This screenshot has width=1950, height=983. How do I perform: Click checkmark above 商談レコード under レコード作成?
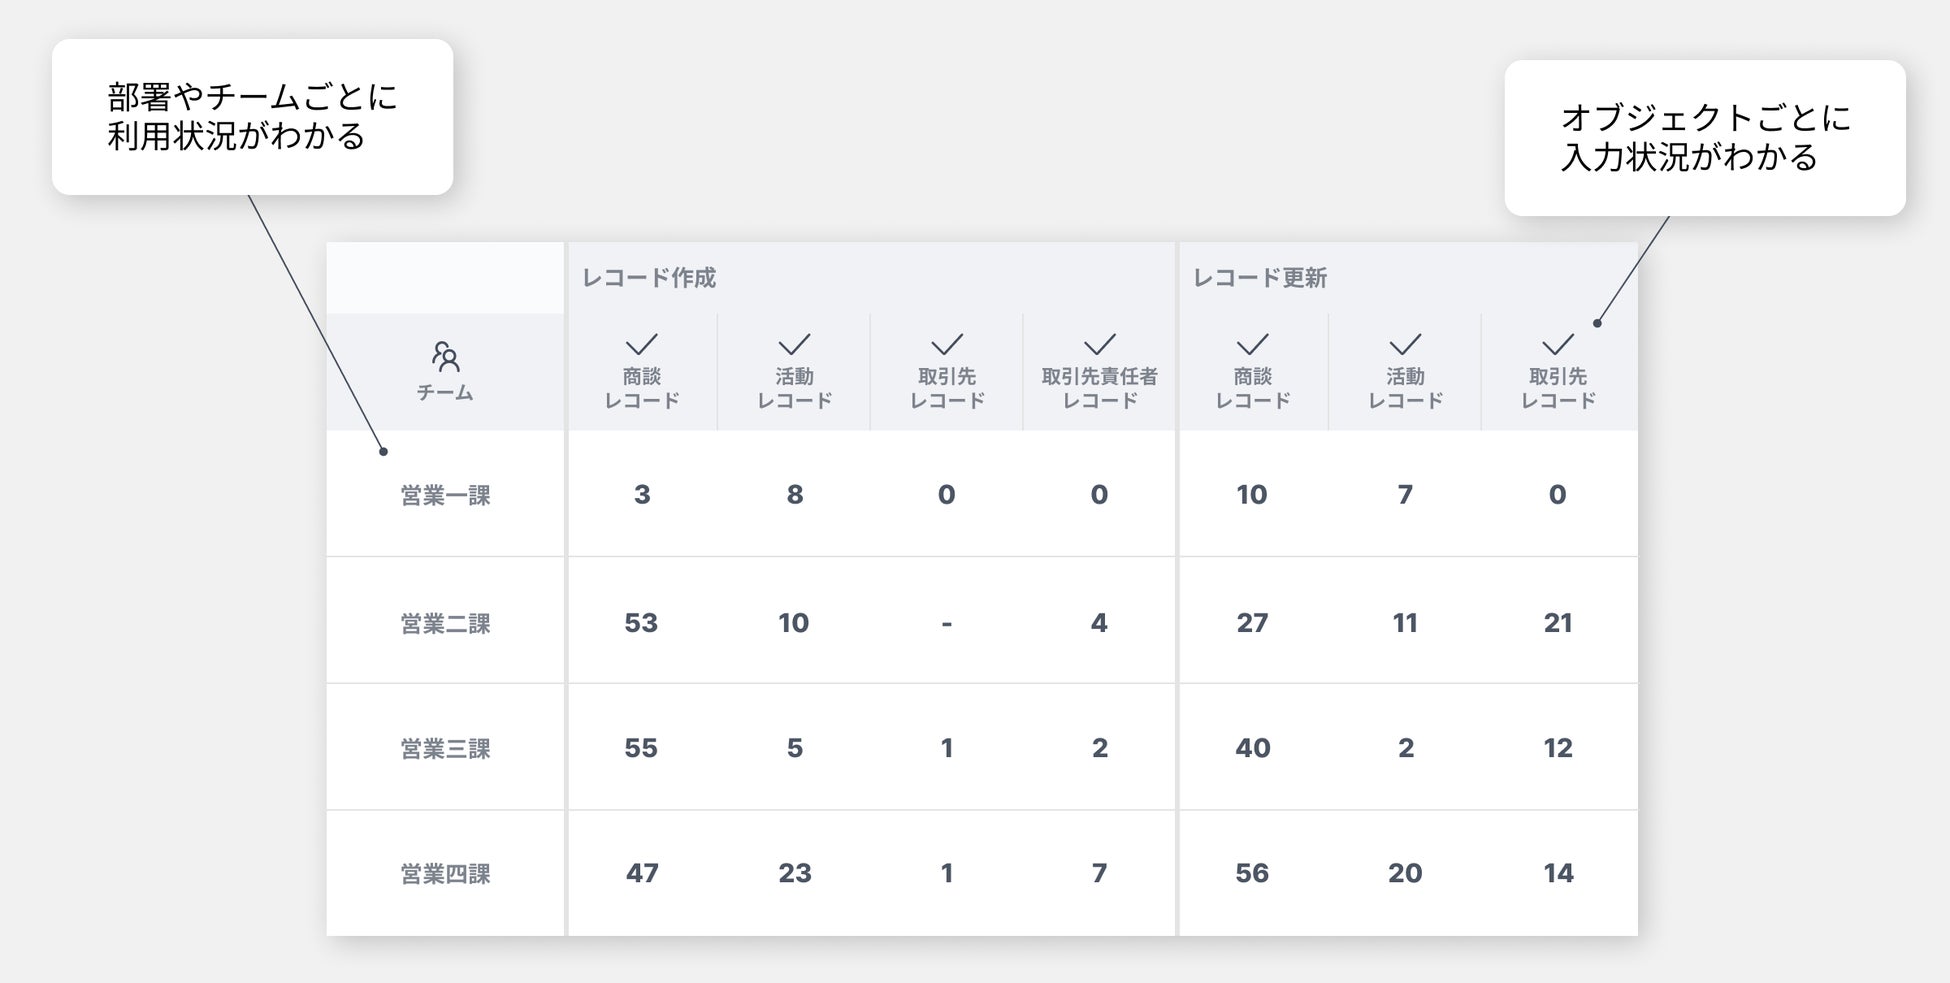pos(641,345)
